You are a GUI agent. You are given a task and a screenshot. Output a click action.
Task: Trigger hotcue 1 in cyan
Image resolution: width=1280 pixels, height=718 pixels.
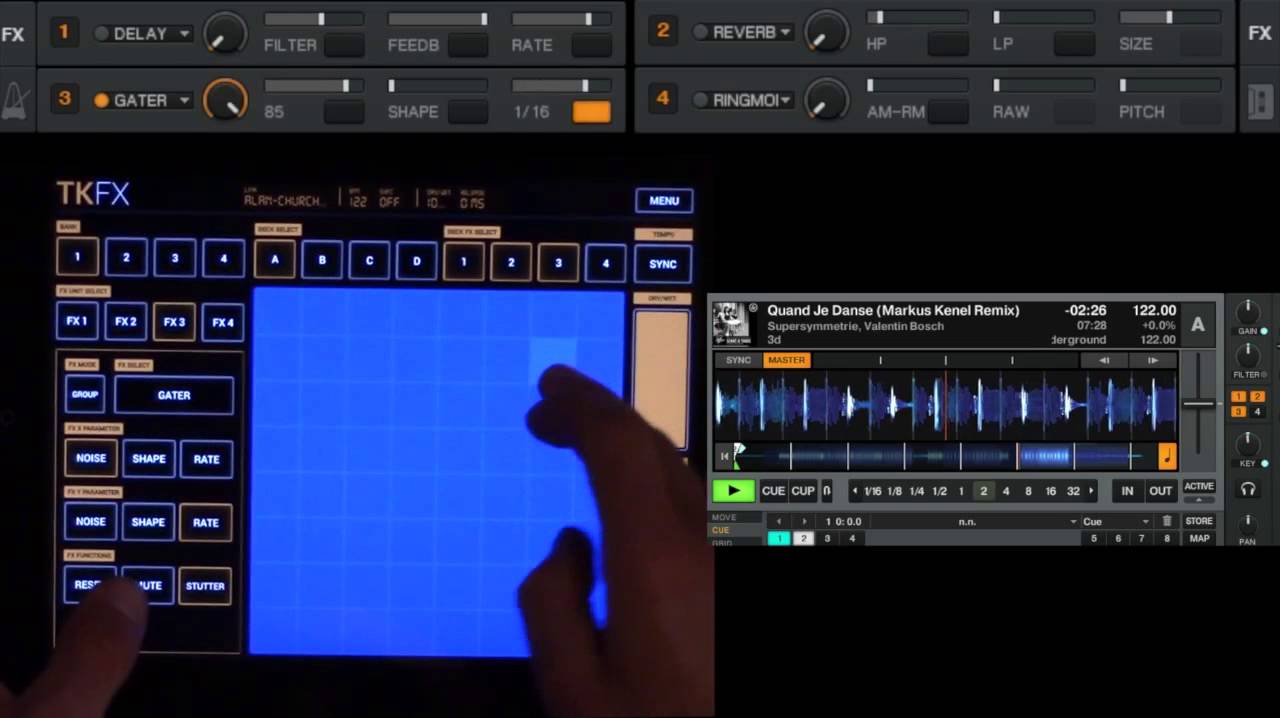pos(779,538)
